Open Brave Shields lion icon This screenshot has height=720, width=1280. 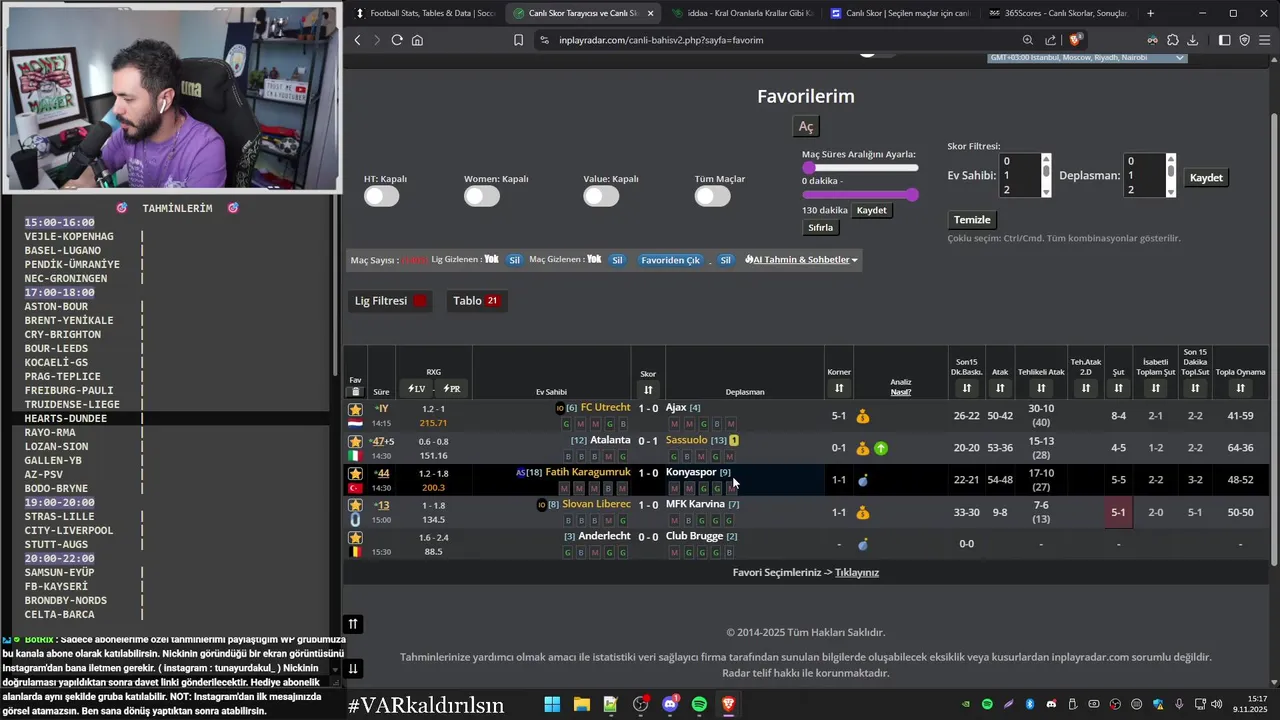1076,40
